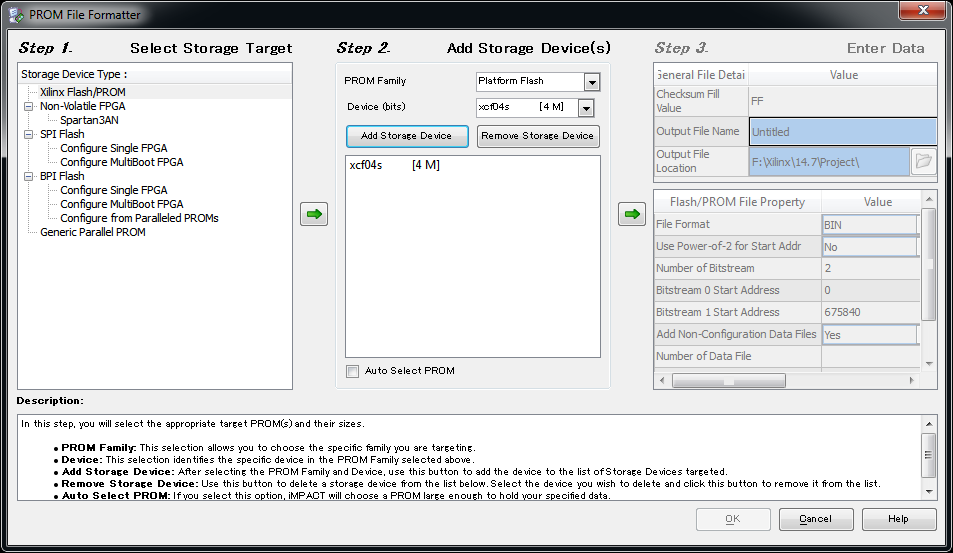Click the property table vertical scrollbar up arrow

pyautogui.click(x=929, y=199)
